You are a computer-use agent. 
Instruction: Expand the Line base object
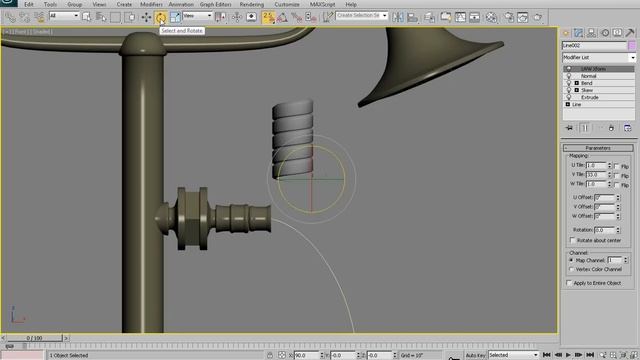click(568, 104)
